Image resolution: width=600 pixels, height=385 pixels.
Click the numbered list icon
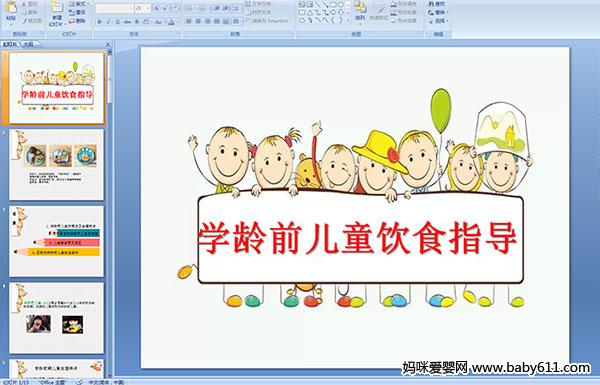coord(203,8)
